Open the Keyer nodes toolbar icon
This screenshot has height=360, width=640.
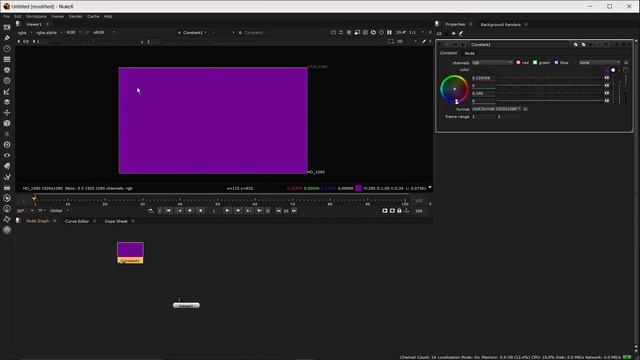pos(7,91)
